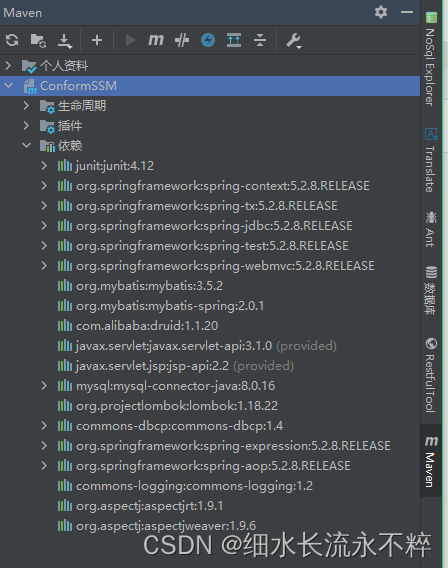Select javax.servlet-api:3.1.0 provided dependency
The image size is (448, 568).
tap(206, 346)
